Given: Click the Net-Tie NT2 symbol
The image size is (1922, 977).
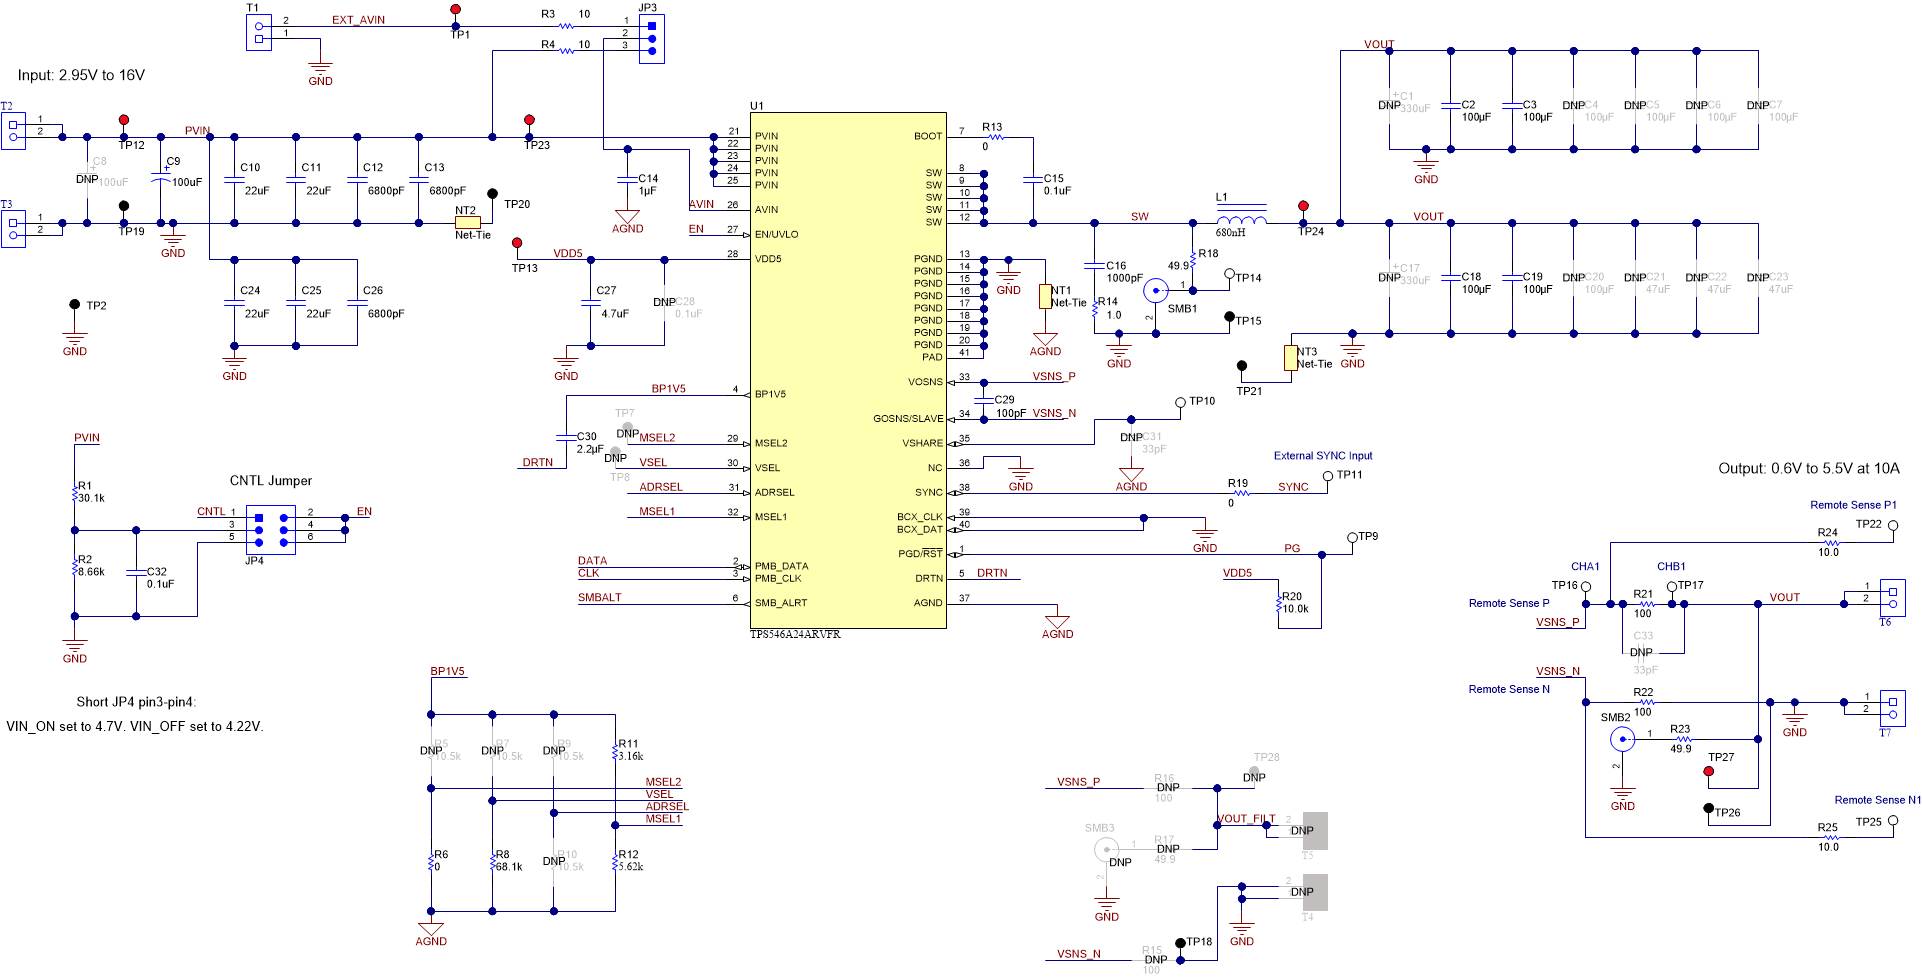Looking at the screenshot, I should tap(466, 221).
